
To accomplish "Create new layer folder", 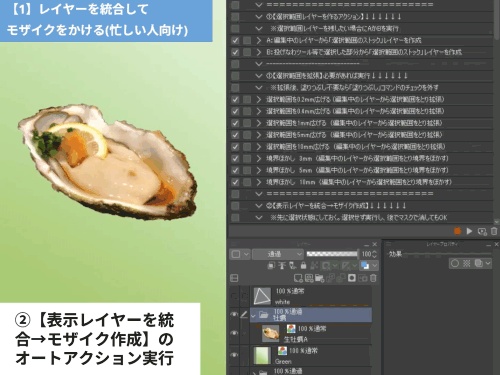I will coord(320,278).
